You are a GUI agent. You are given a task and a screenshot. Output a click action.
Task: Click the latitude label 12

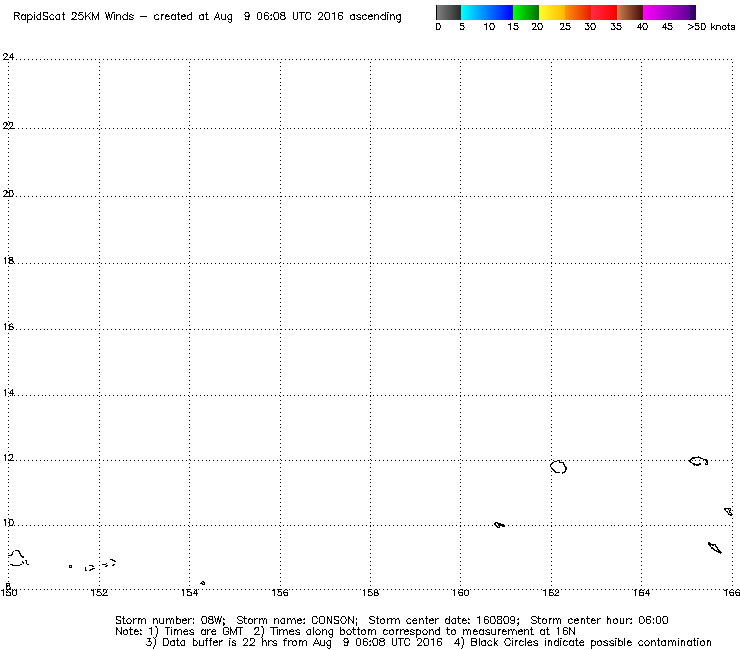(8, 458)
